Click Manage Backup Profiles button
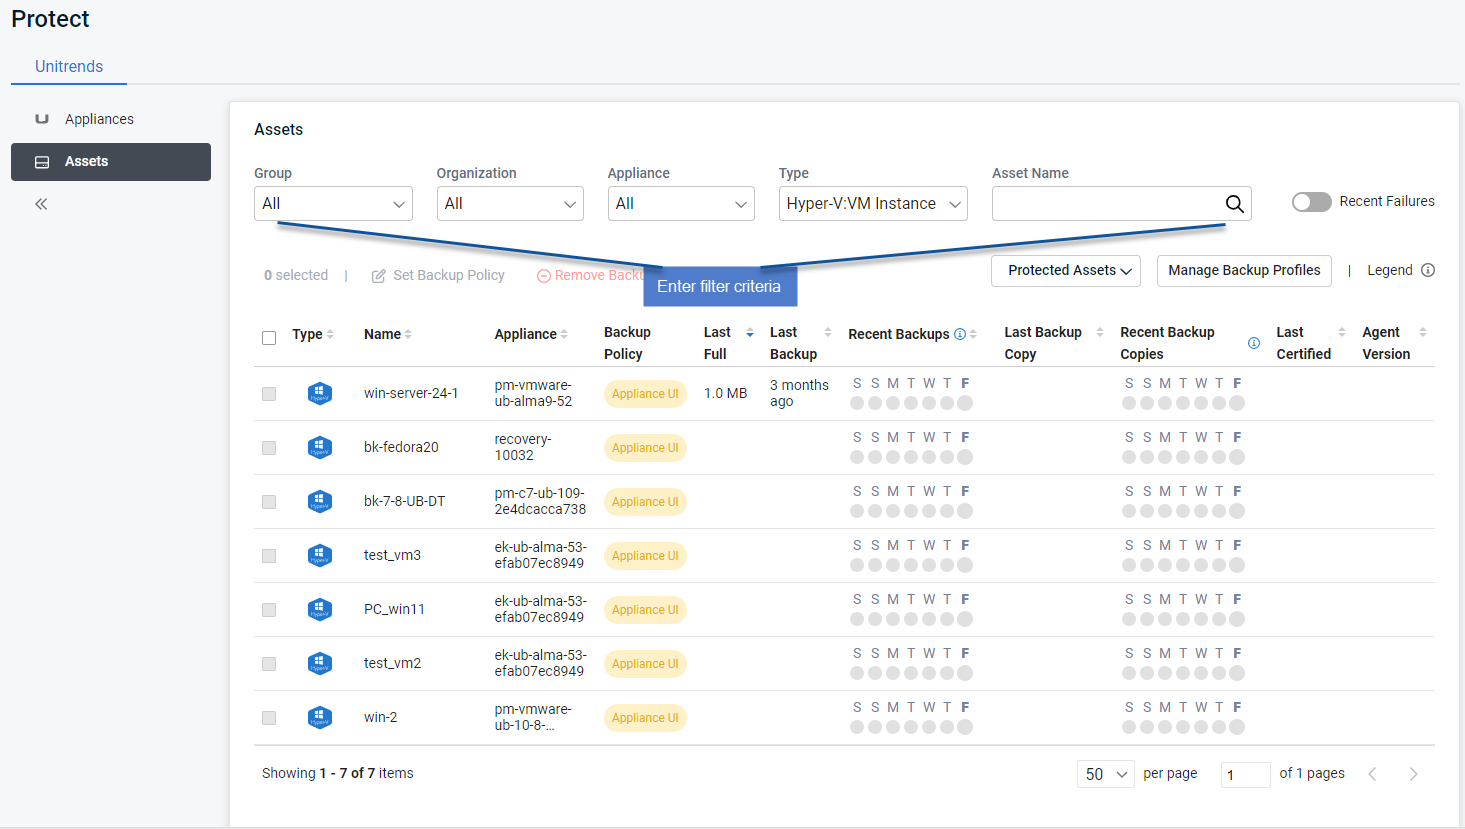 coord(1244,271)
